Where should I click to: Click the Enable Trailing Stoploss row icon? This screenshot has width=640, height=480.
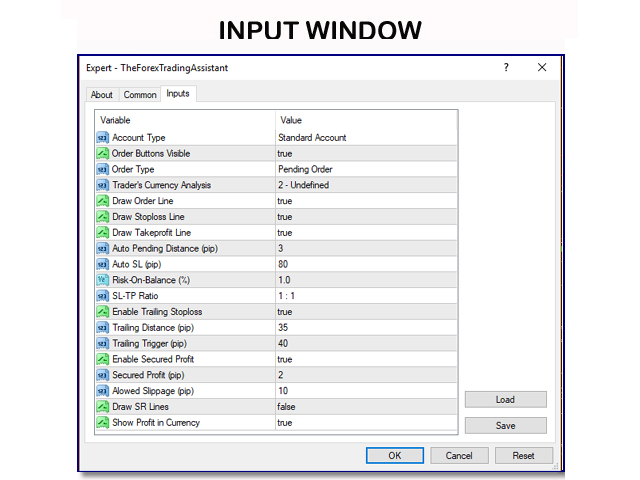(x=102, y=312)
